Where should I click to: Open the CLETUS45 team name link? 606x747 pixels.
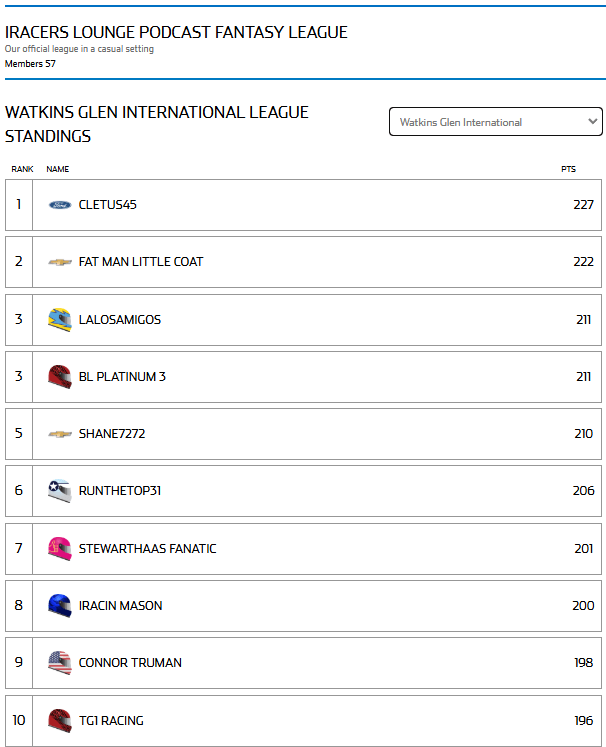pyautogui.click(x=108, y=205)
